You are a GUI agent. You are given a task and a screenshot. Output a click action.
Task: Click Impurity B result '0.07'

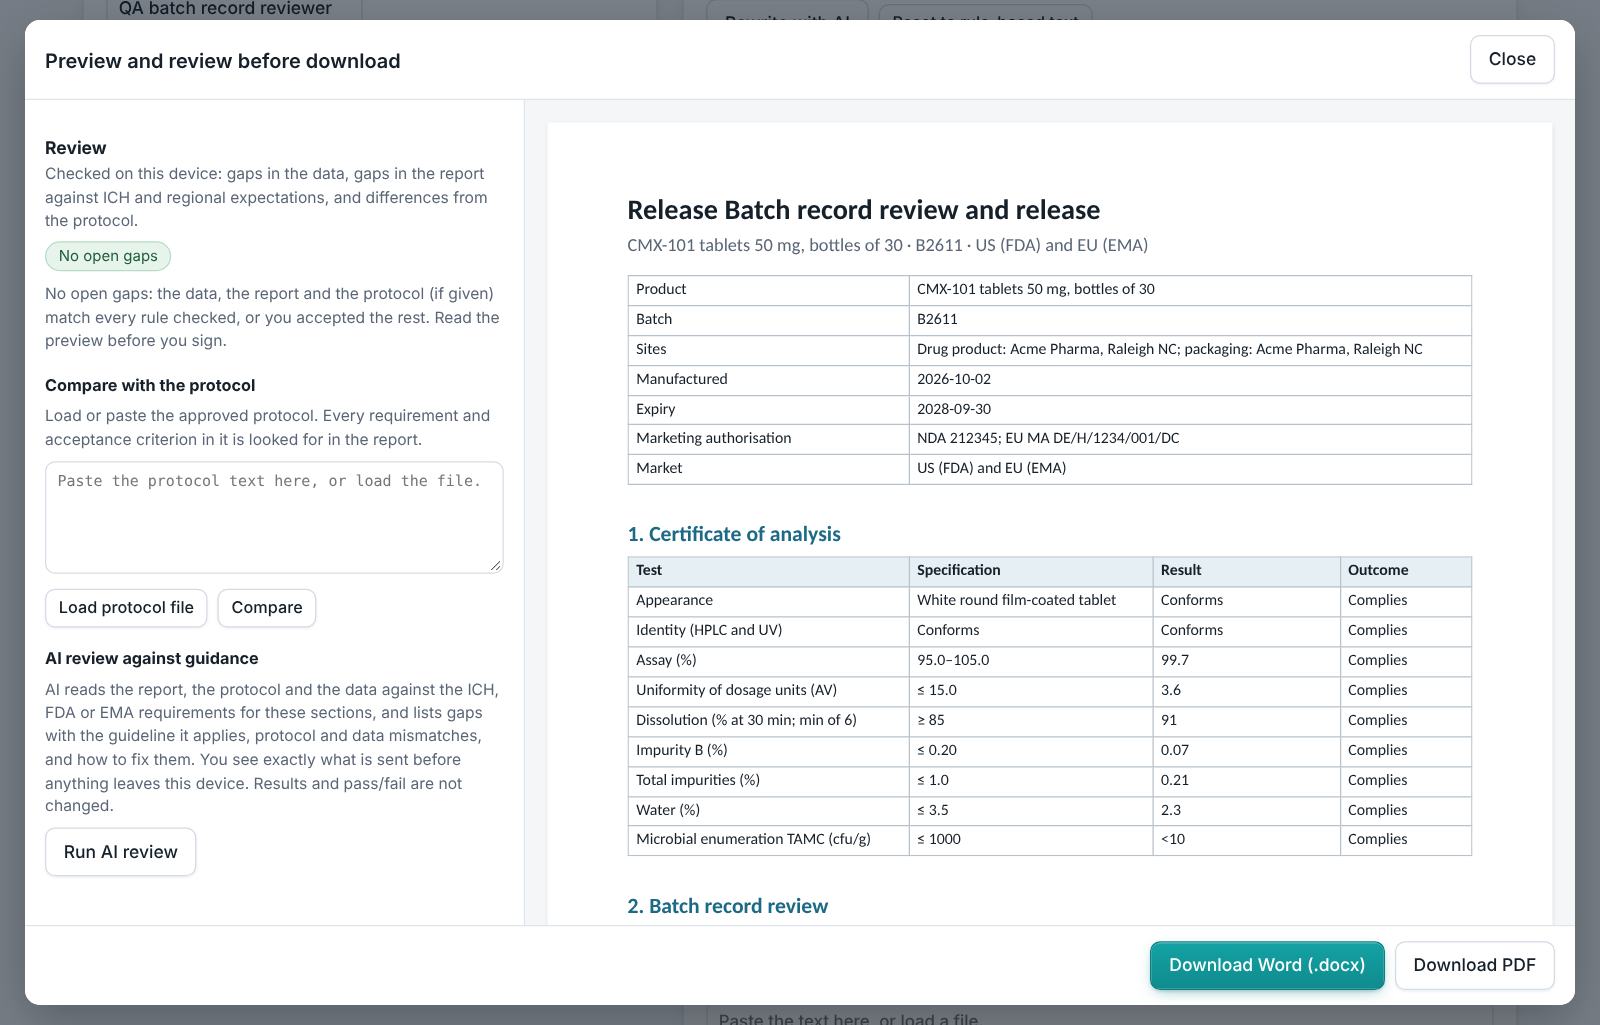pyautogui.click(x=1174, y=750)
